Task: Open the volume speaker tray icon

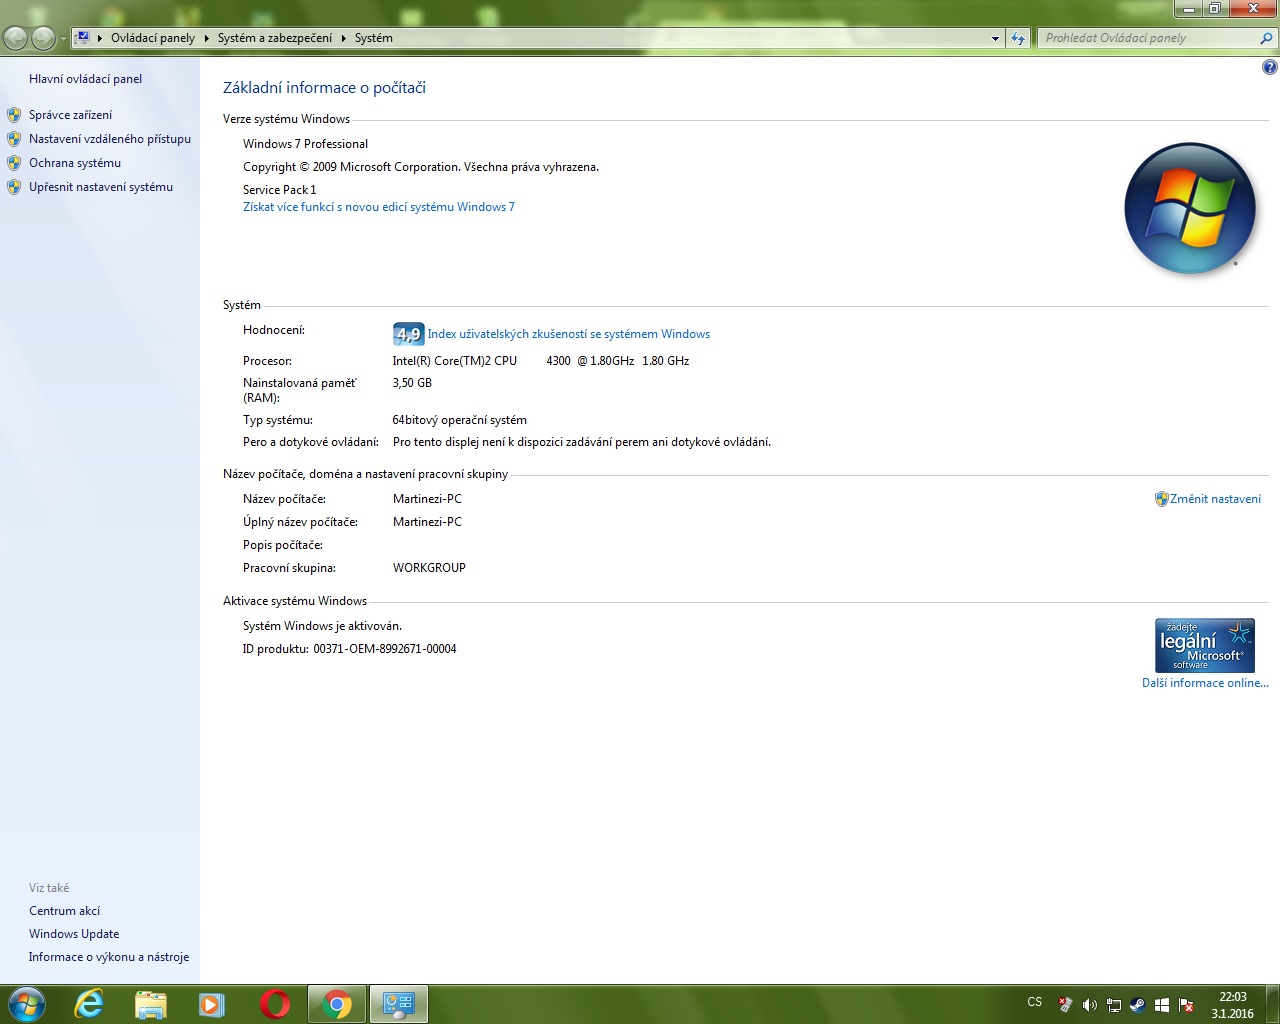Action: point(1090,1005)
